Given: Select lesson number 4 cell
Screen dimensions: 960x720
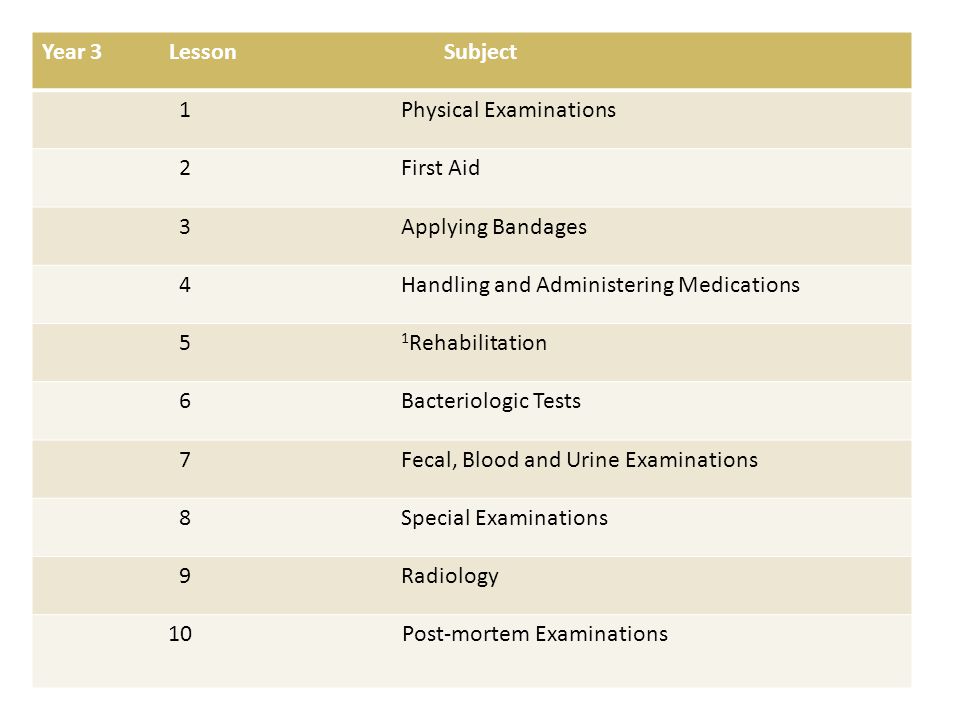Looking at the screenshot, I should coord(185,285).
